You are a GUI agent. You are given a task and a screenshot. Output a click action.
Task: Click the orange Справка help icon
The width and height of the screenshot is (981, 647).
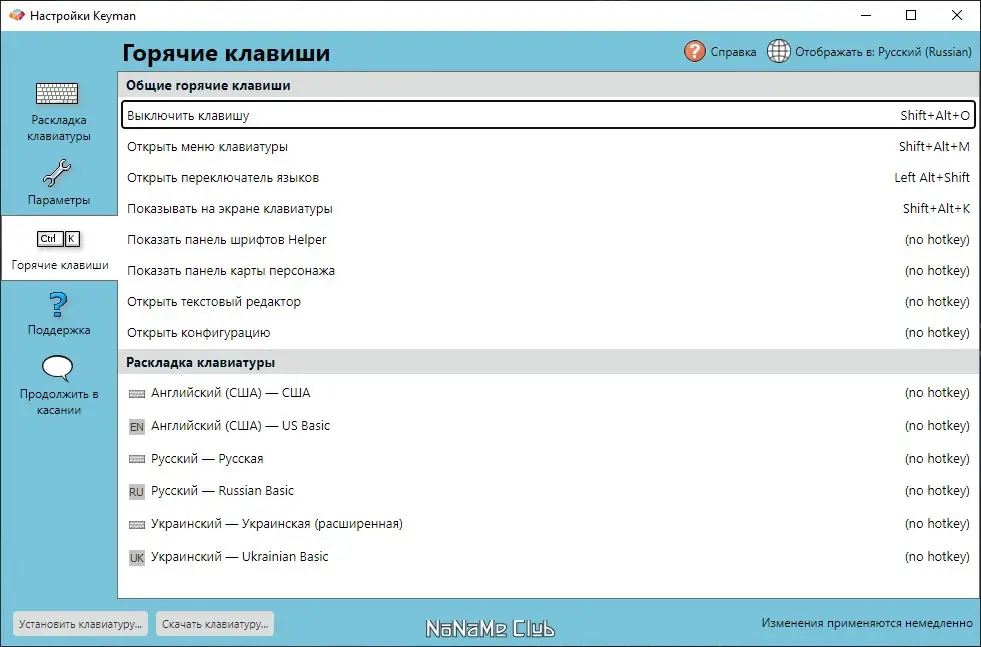694,51
